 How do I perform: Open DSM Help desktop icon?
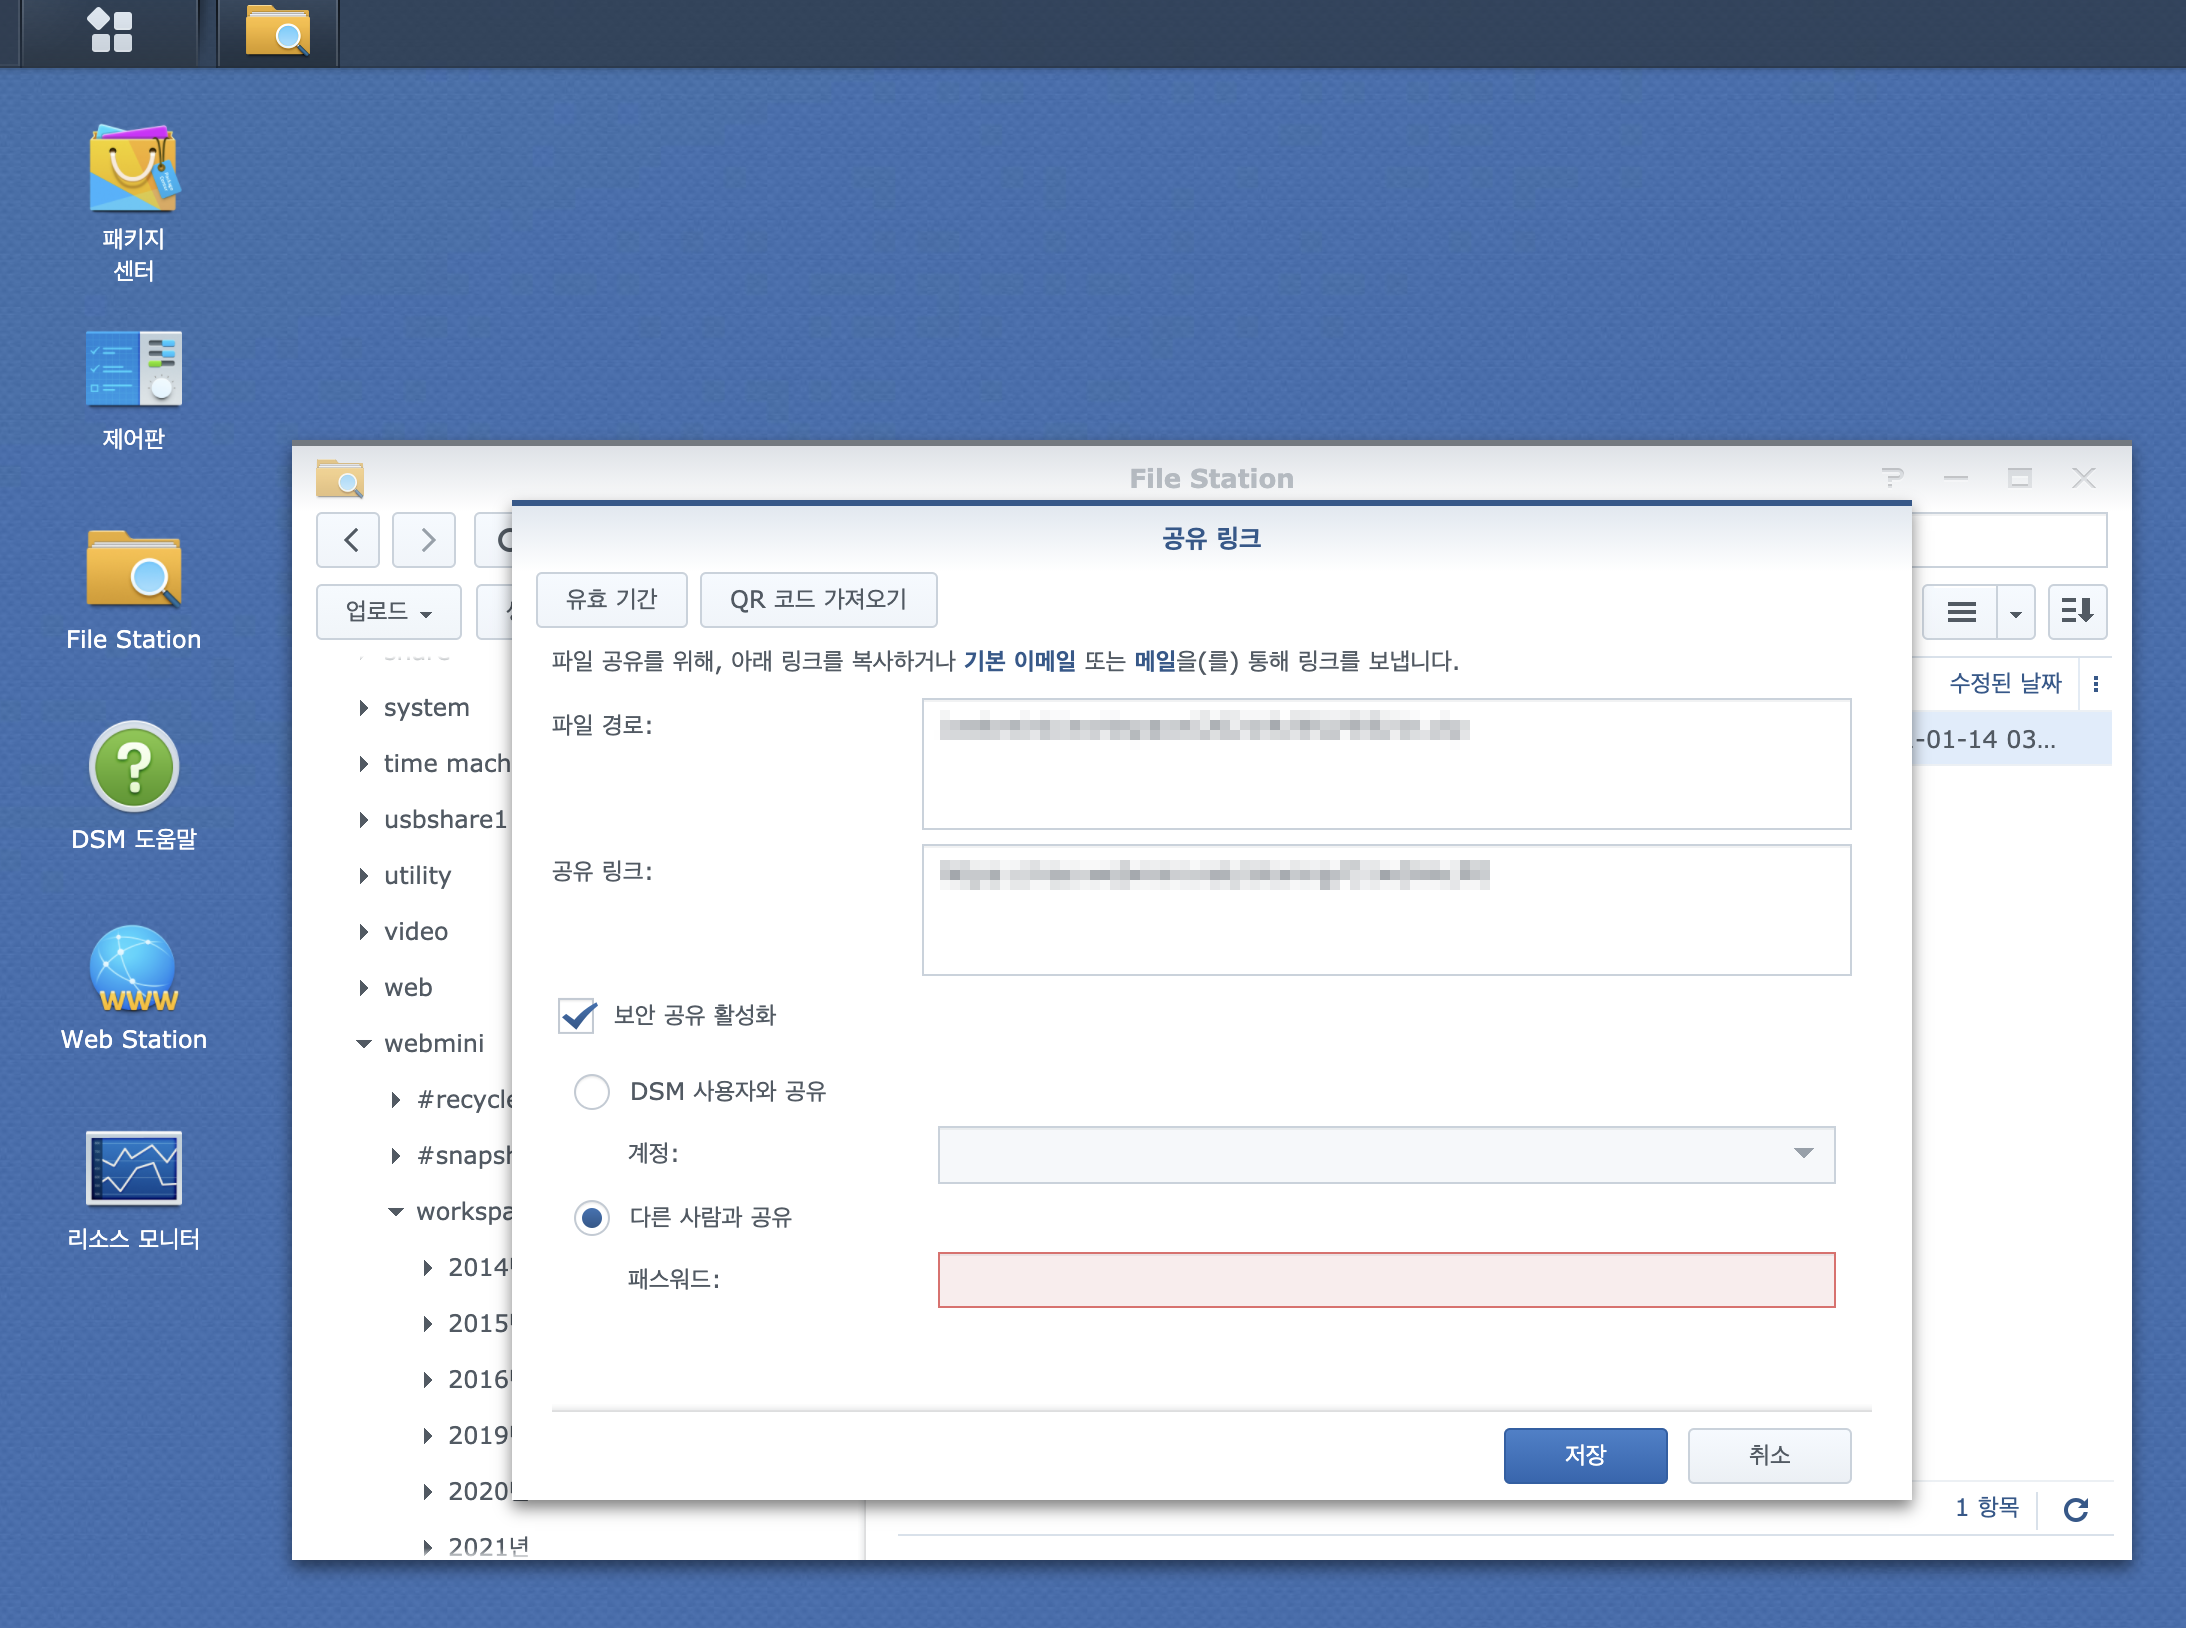[133, 768]
